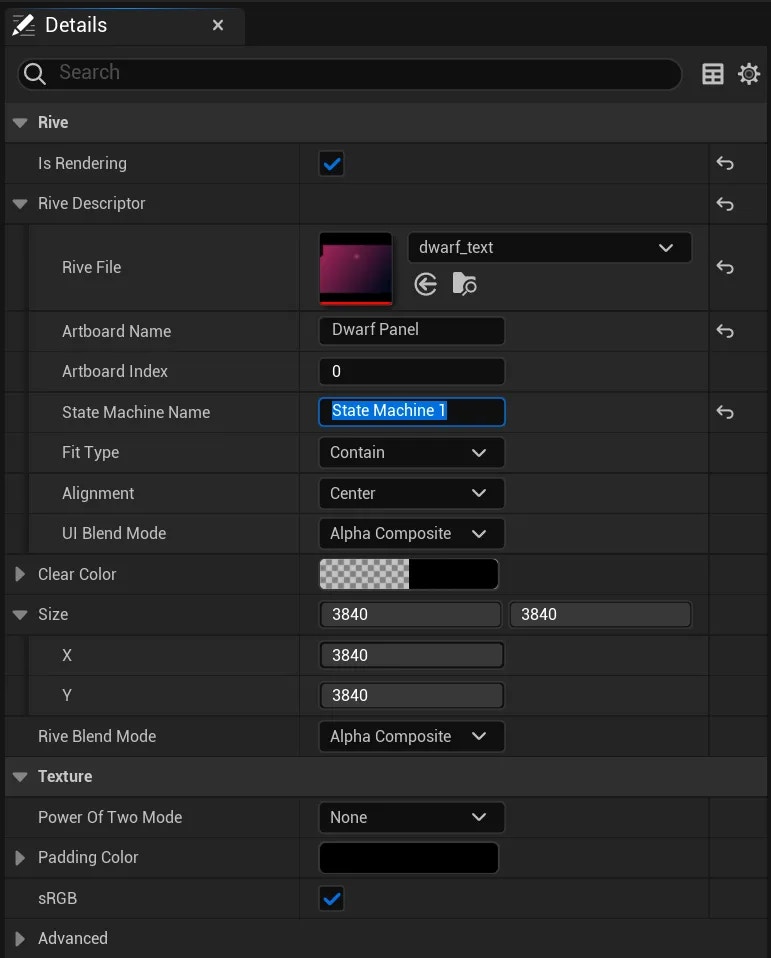The image size is (771, 958).
Task: Open the UI Blend Mode dropdown
Action: click(x=412, y=533)
